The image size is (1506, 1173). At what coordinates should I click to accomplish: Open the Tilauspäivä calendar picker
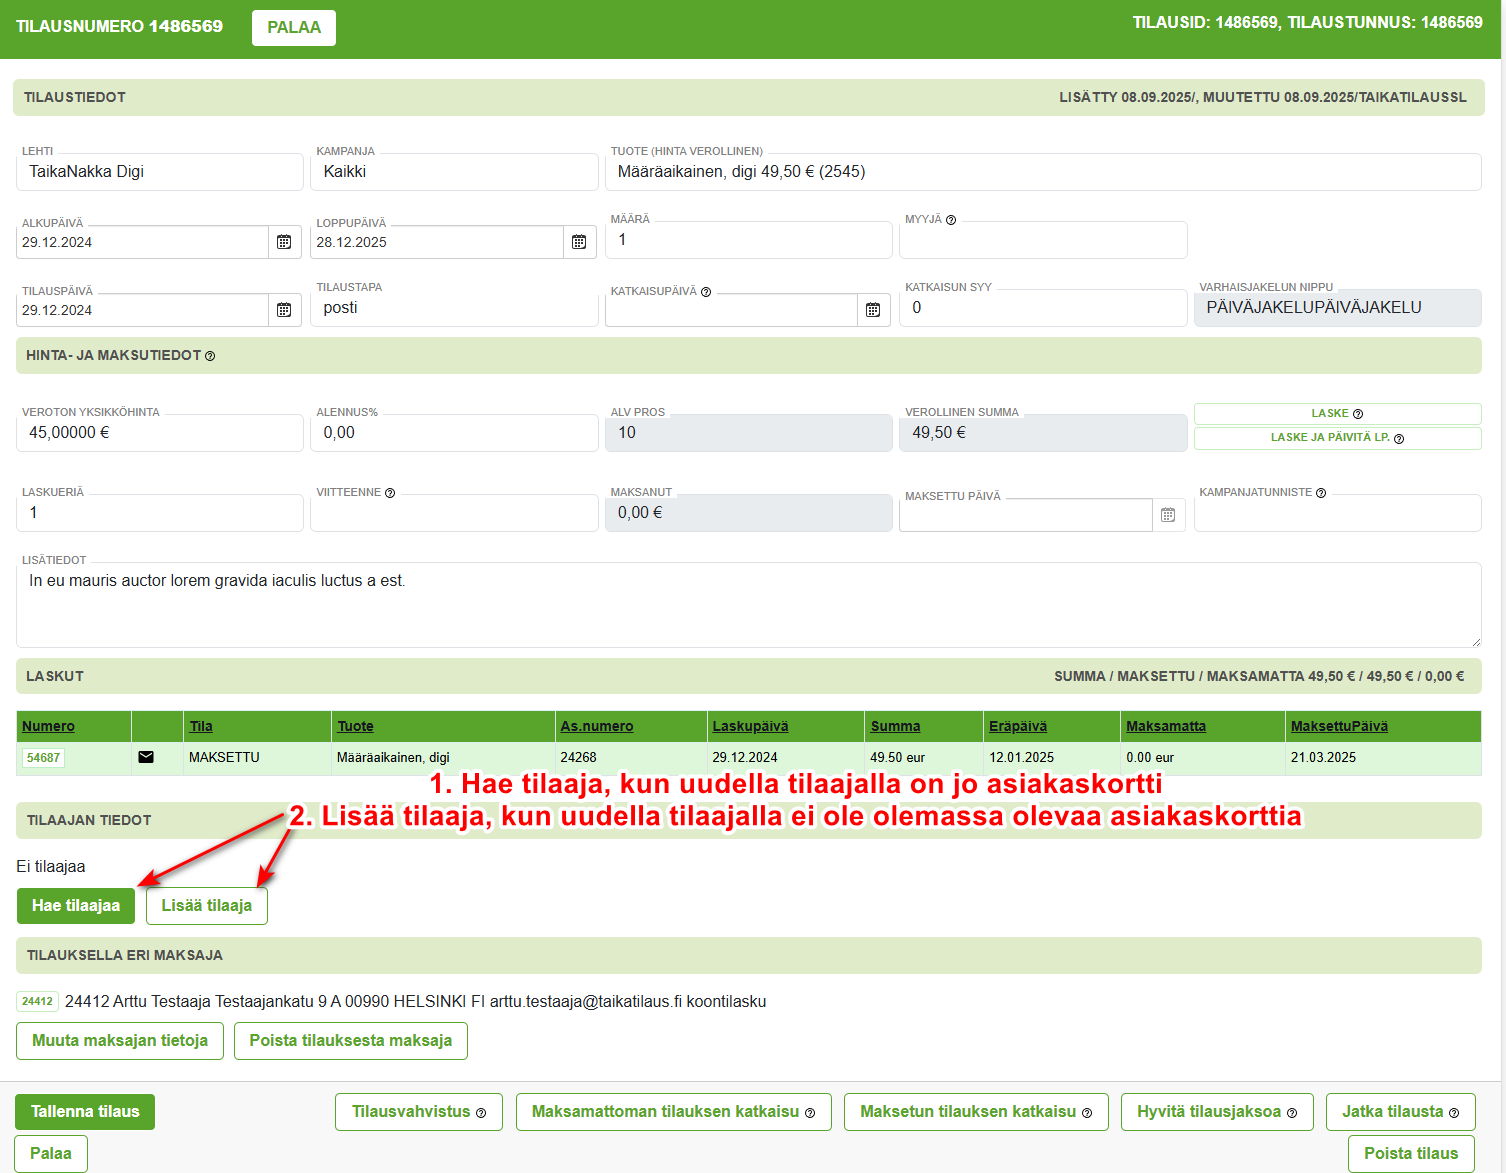pyautogui.click(x=284, y=310)
